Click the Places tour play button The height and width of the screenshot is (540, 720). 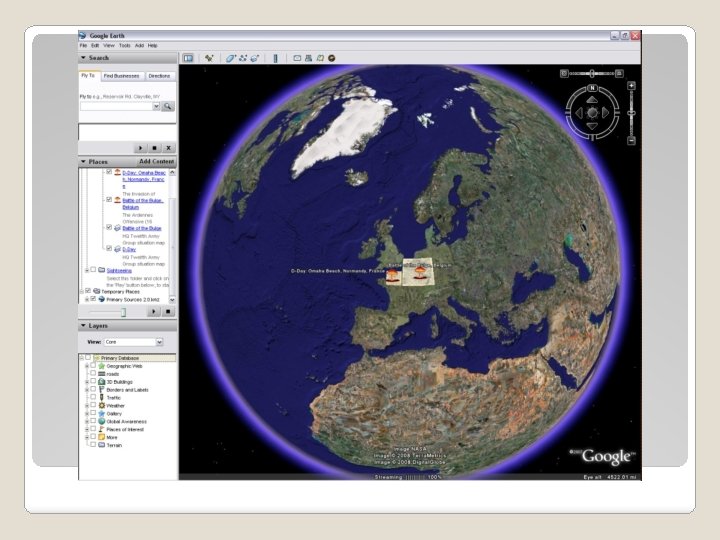(153, 312)
